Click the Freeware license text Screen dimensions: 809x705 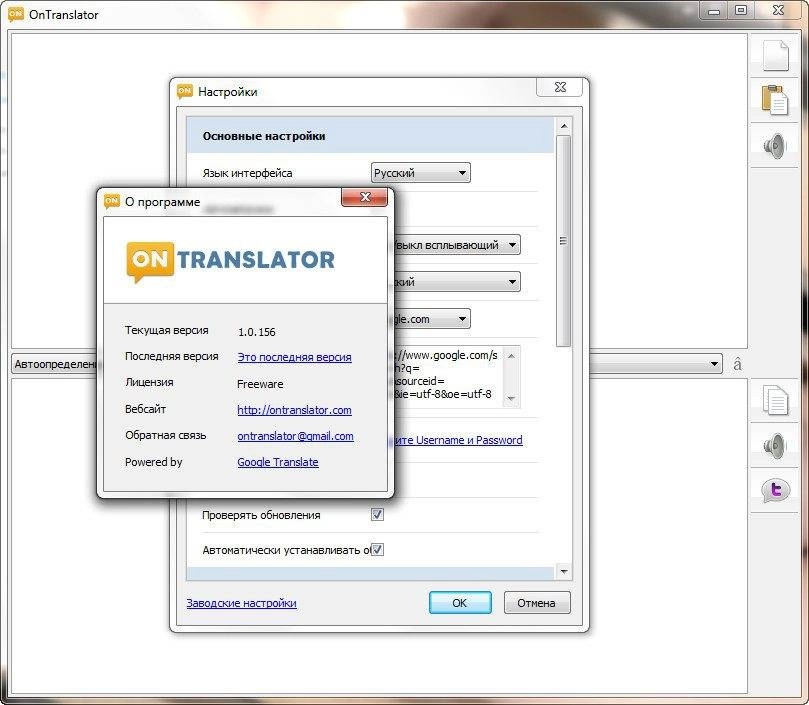pyautogui.click(x=260, y=384)
